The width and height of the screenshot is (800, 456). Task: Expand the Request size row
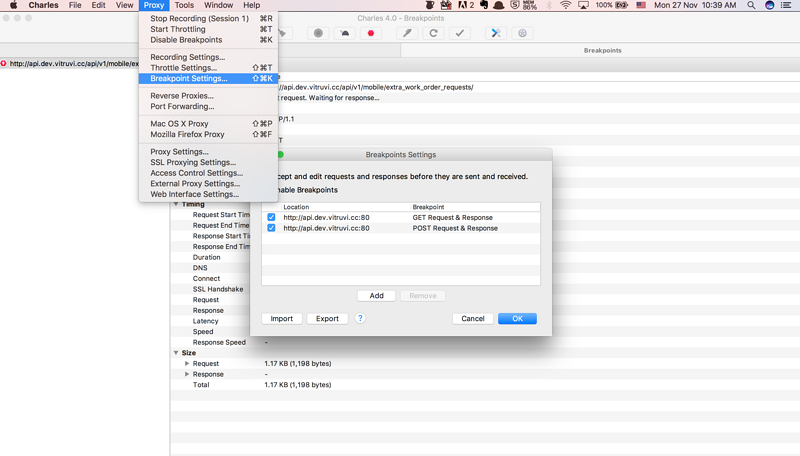click(187, 363)
